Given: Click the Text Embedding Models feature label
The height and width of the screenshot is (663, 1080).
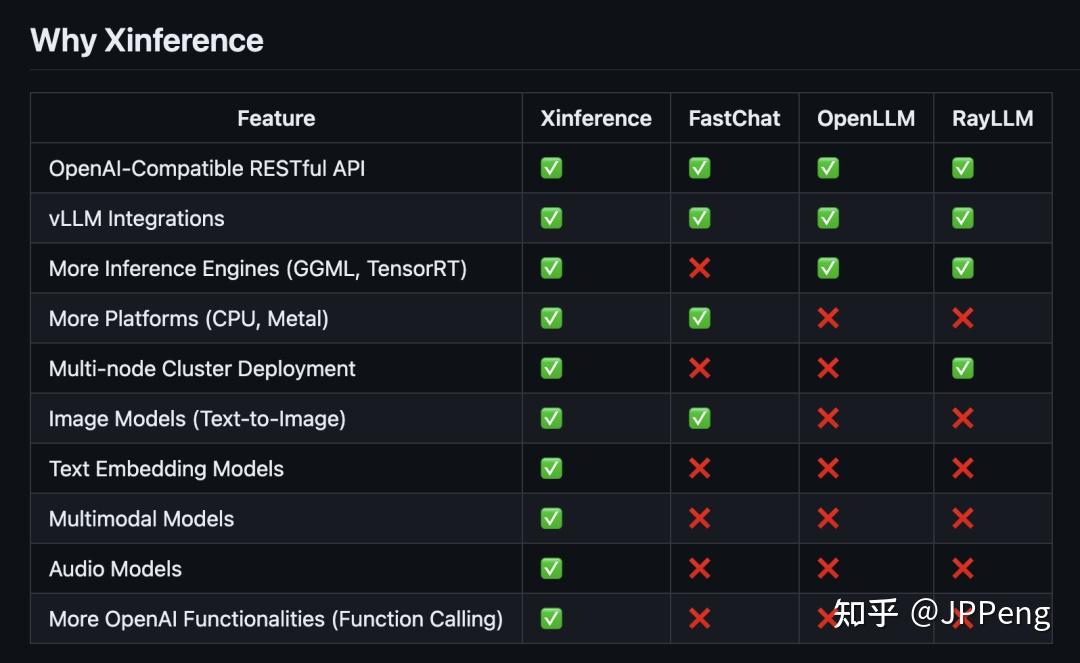Looking at the screenshot, I should coord(166,468).
